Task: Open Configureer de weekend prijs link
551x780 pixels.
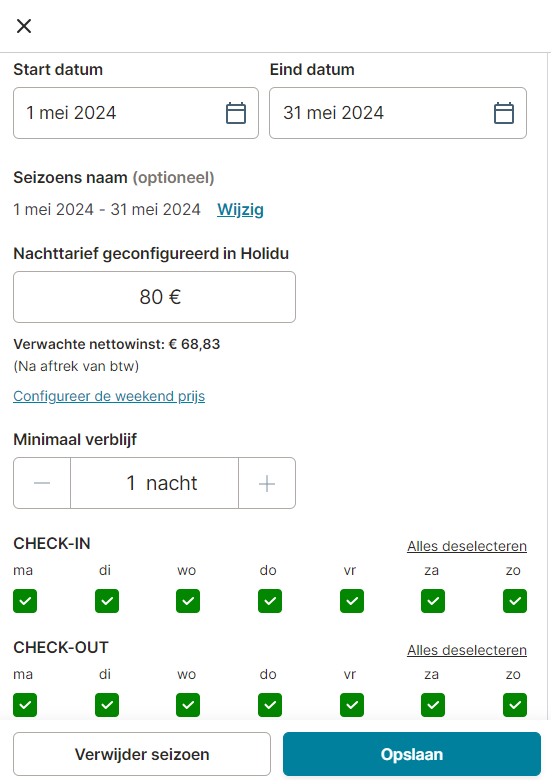Action: pos(109,396)
